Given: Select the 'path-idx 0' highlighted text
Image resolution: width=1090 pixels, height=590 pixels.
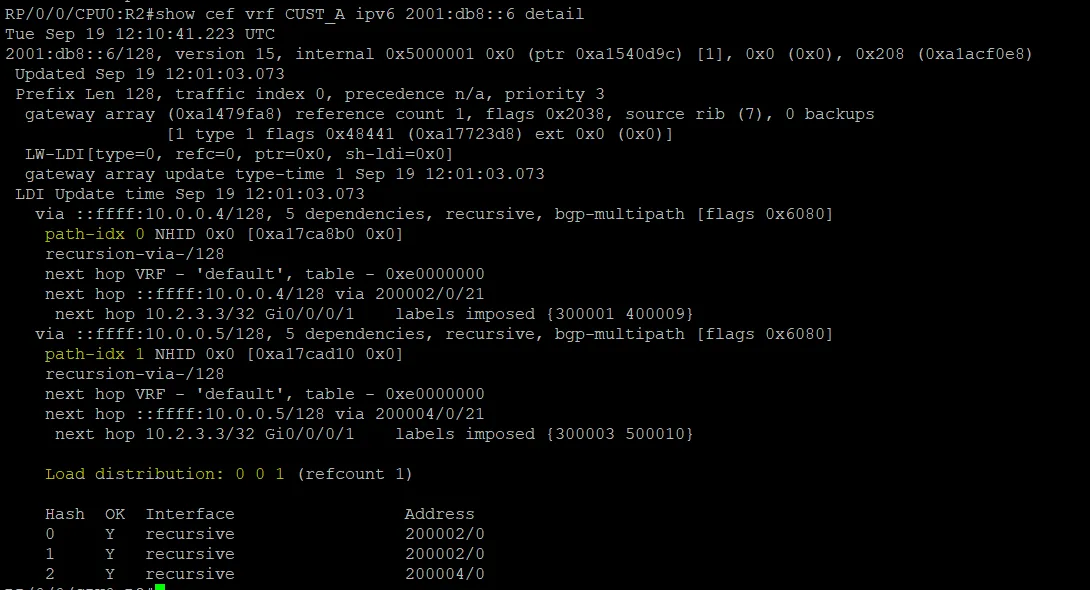Looking at the screenshot, I should coord(95,234).
